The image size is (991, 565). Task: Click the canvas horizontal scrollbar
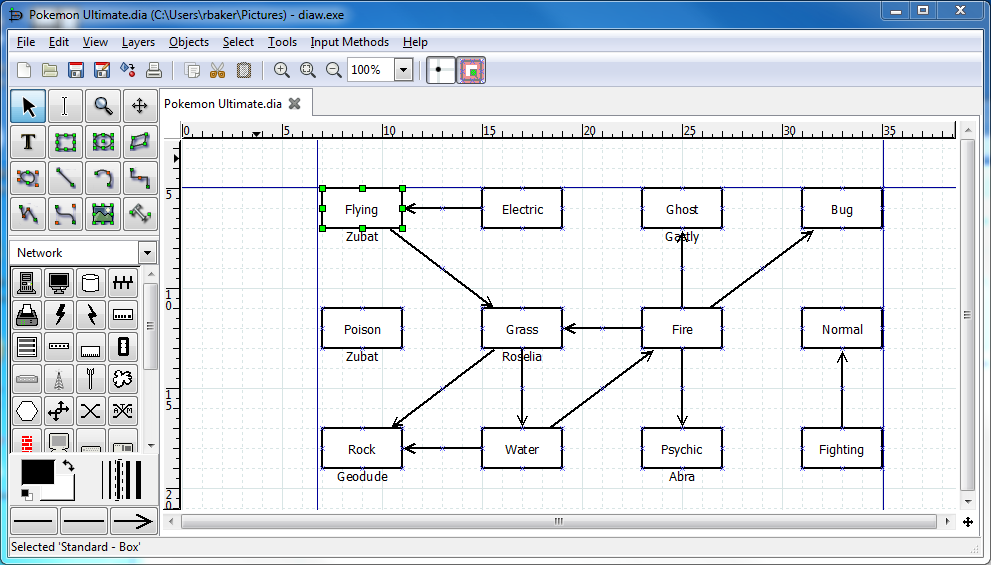pyautogui.click(x=559, y=521)
